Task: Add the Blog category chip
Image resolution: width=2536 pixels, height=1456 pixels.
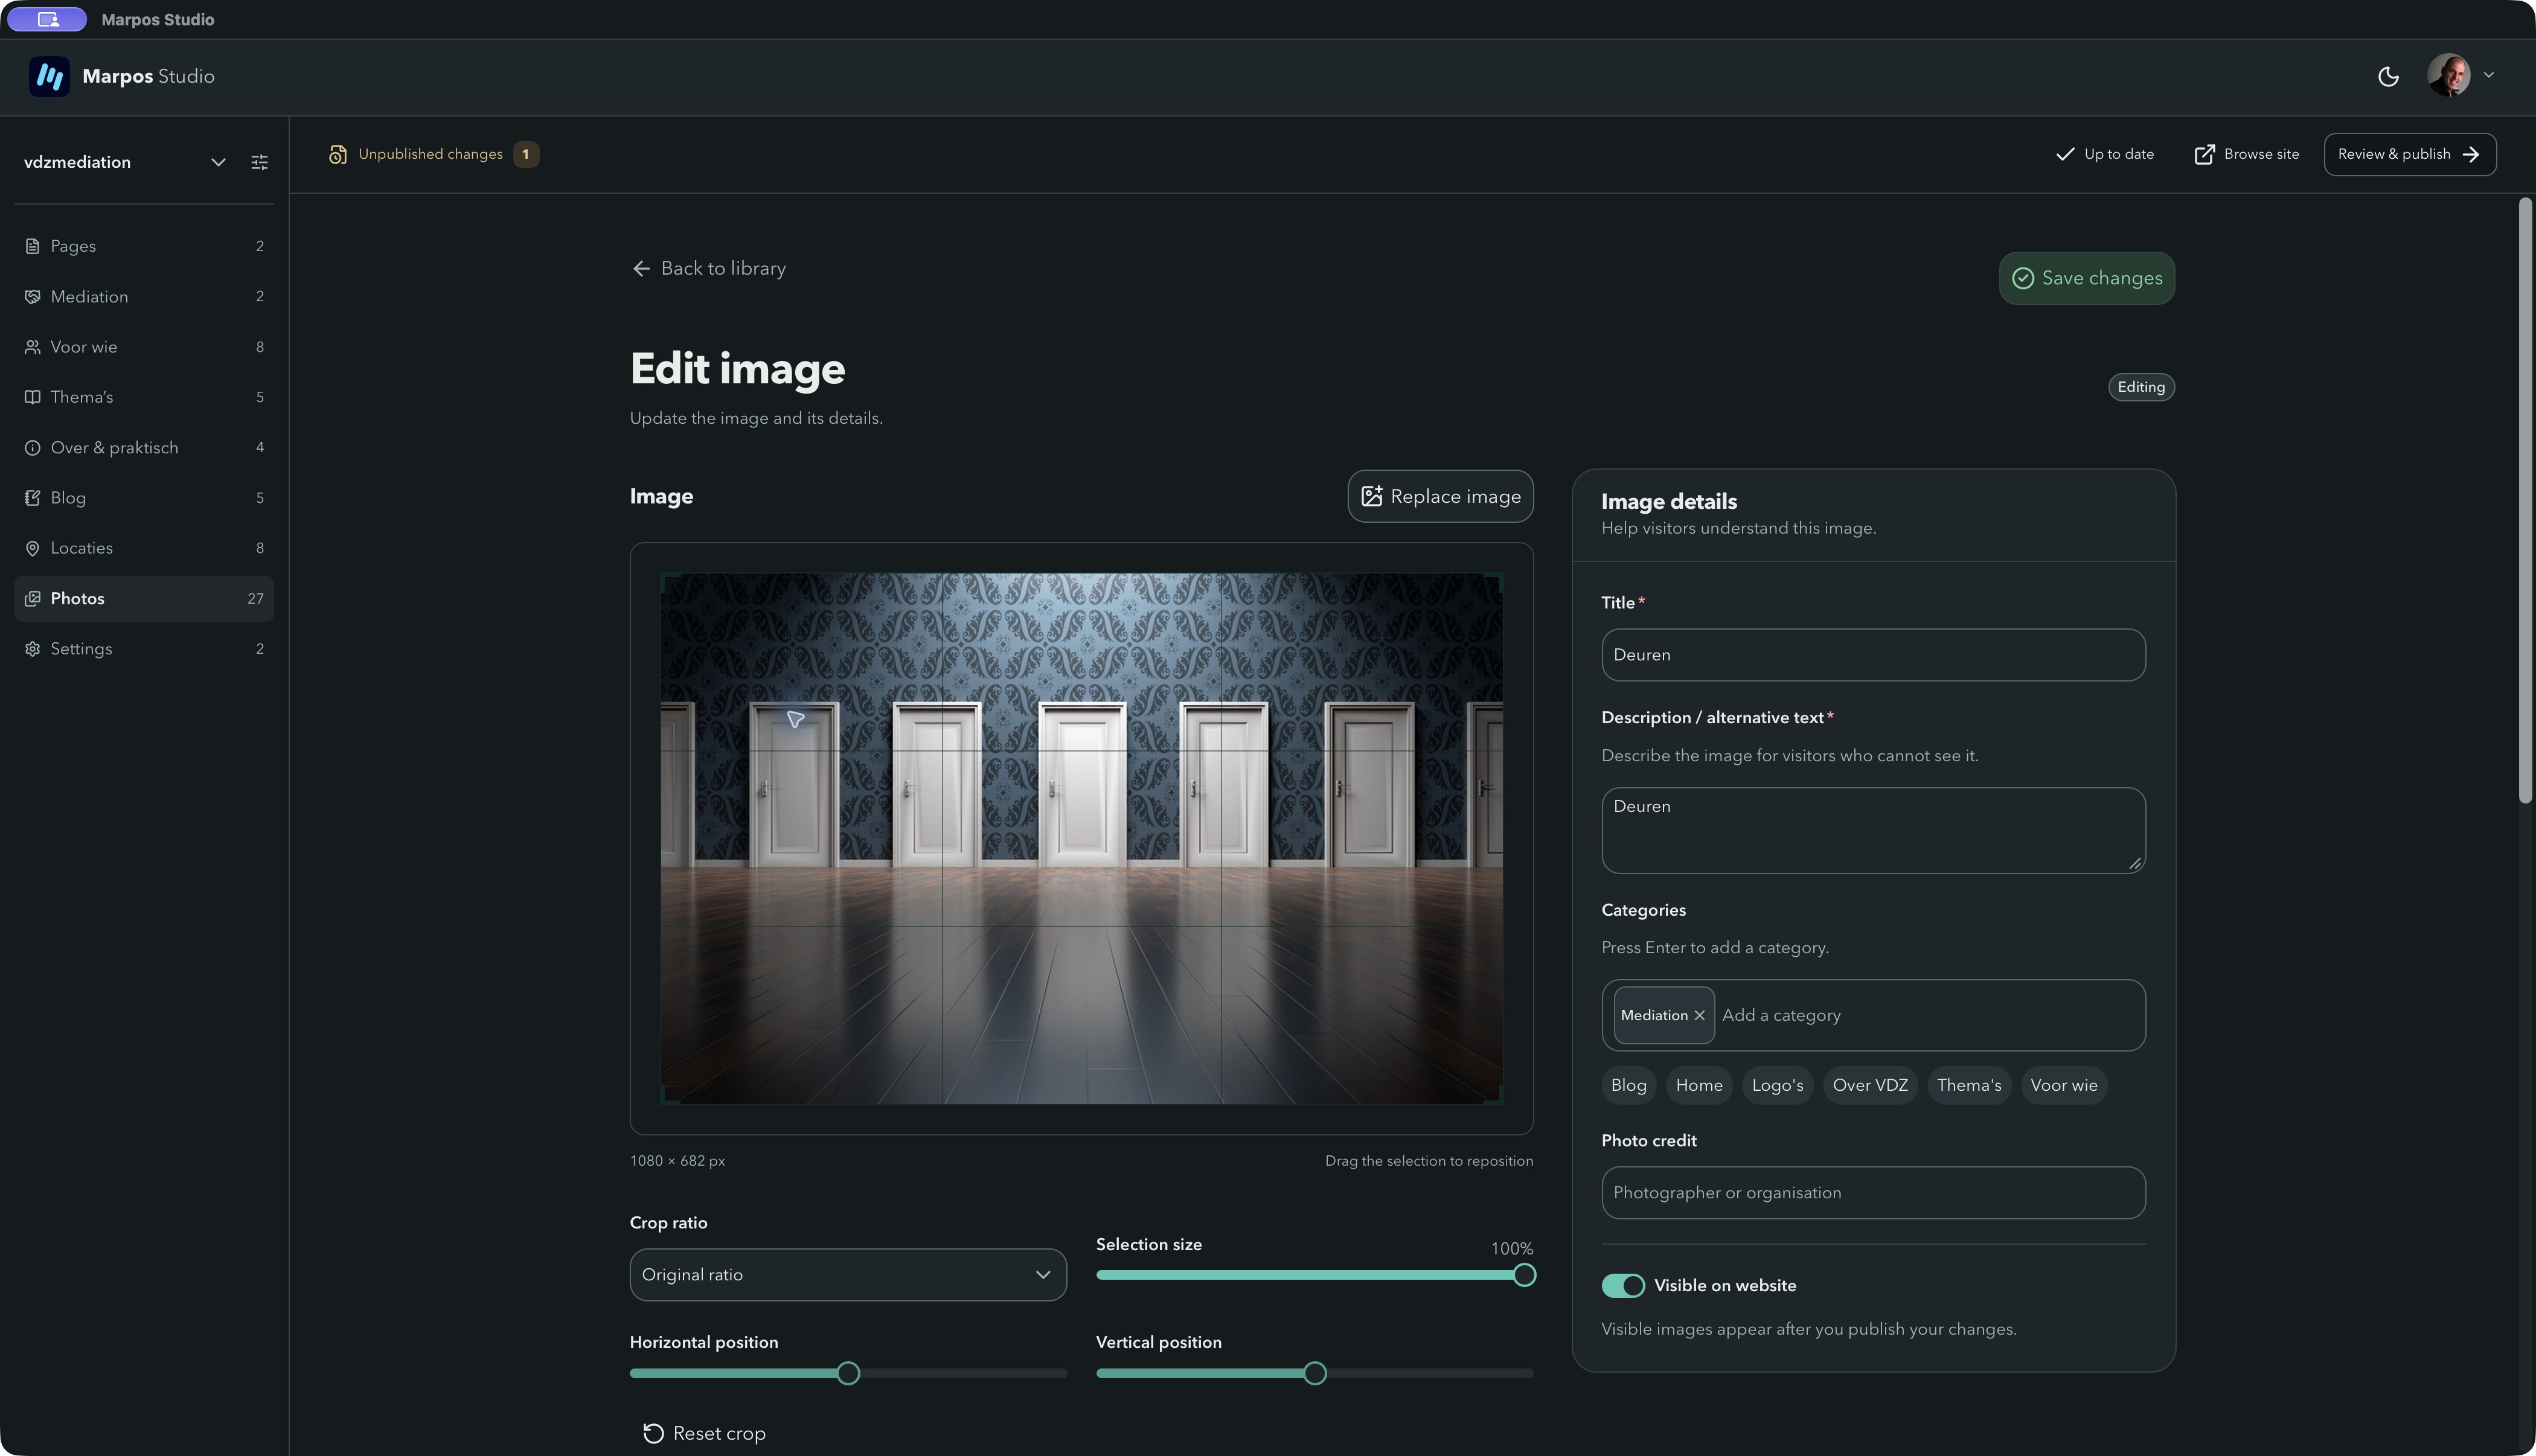Action: tap(1628, 1085)
